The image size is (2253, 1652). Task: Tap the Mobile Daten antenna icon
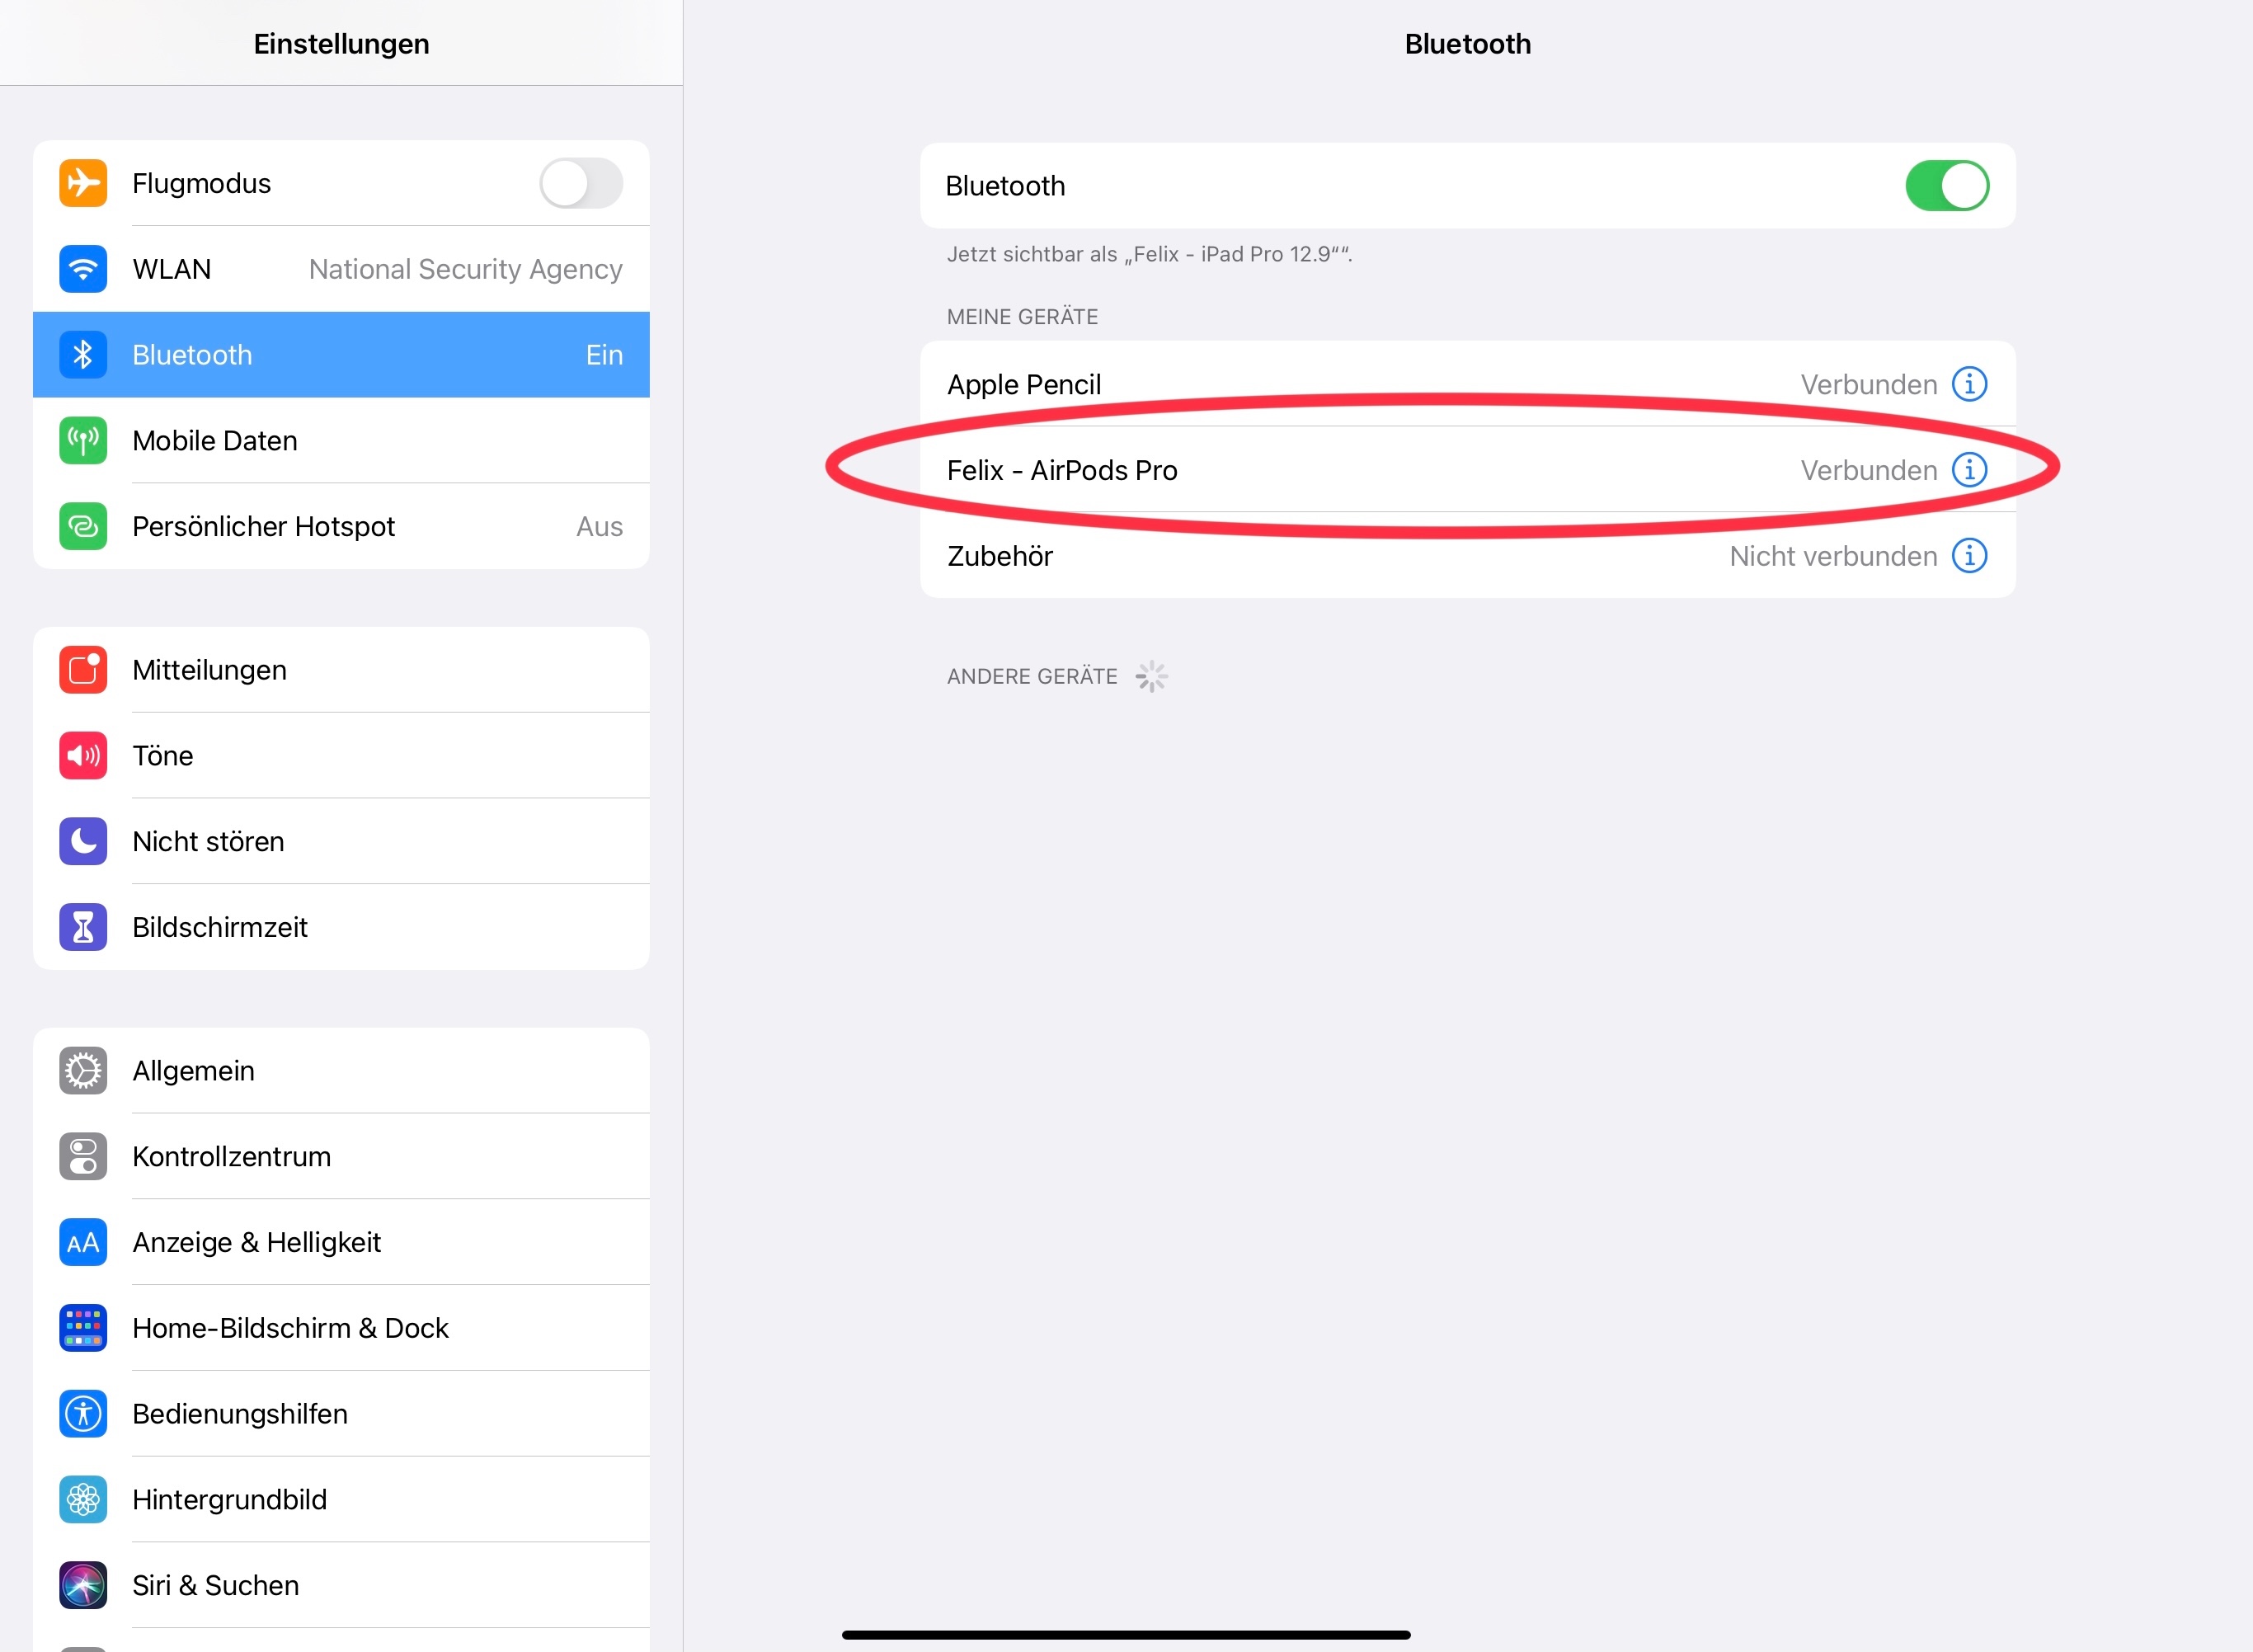tap(83, 441)
